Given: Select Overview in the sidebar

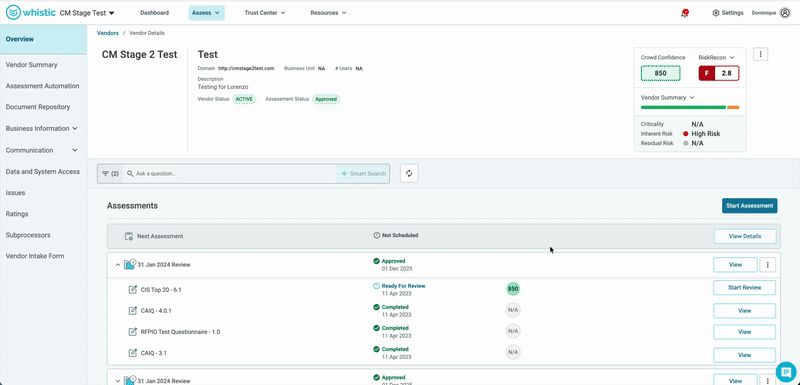Looking at the screenshot, I should click(43, 39).
